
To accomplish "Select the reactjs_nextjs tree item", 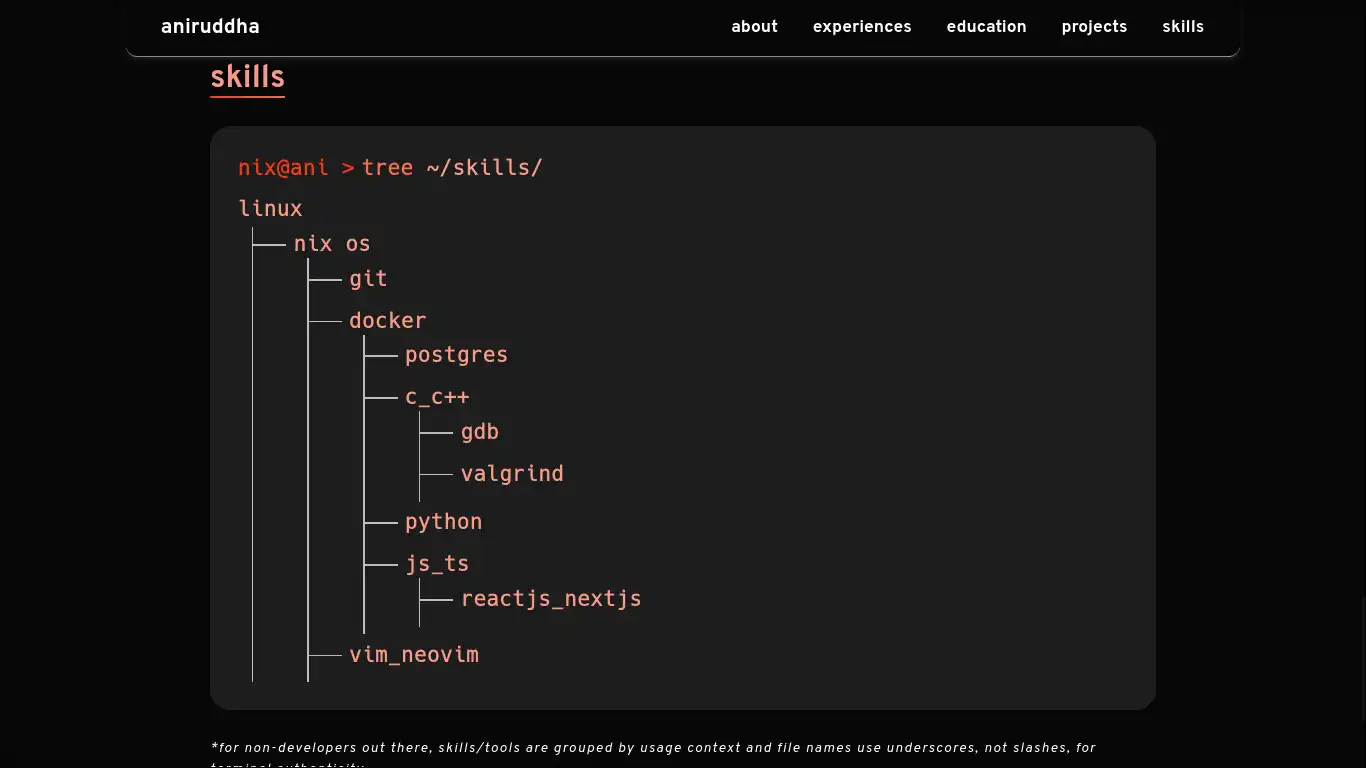I will click(551, 599).
